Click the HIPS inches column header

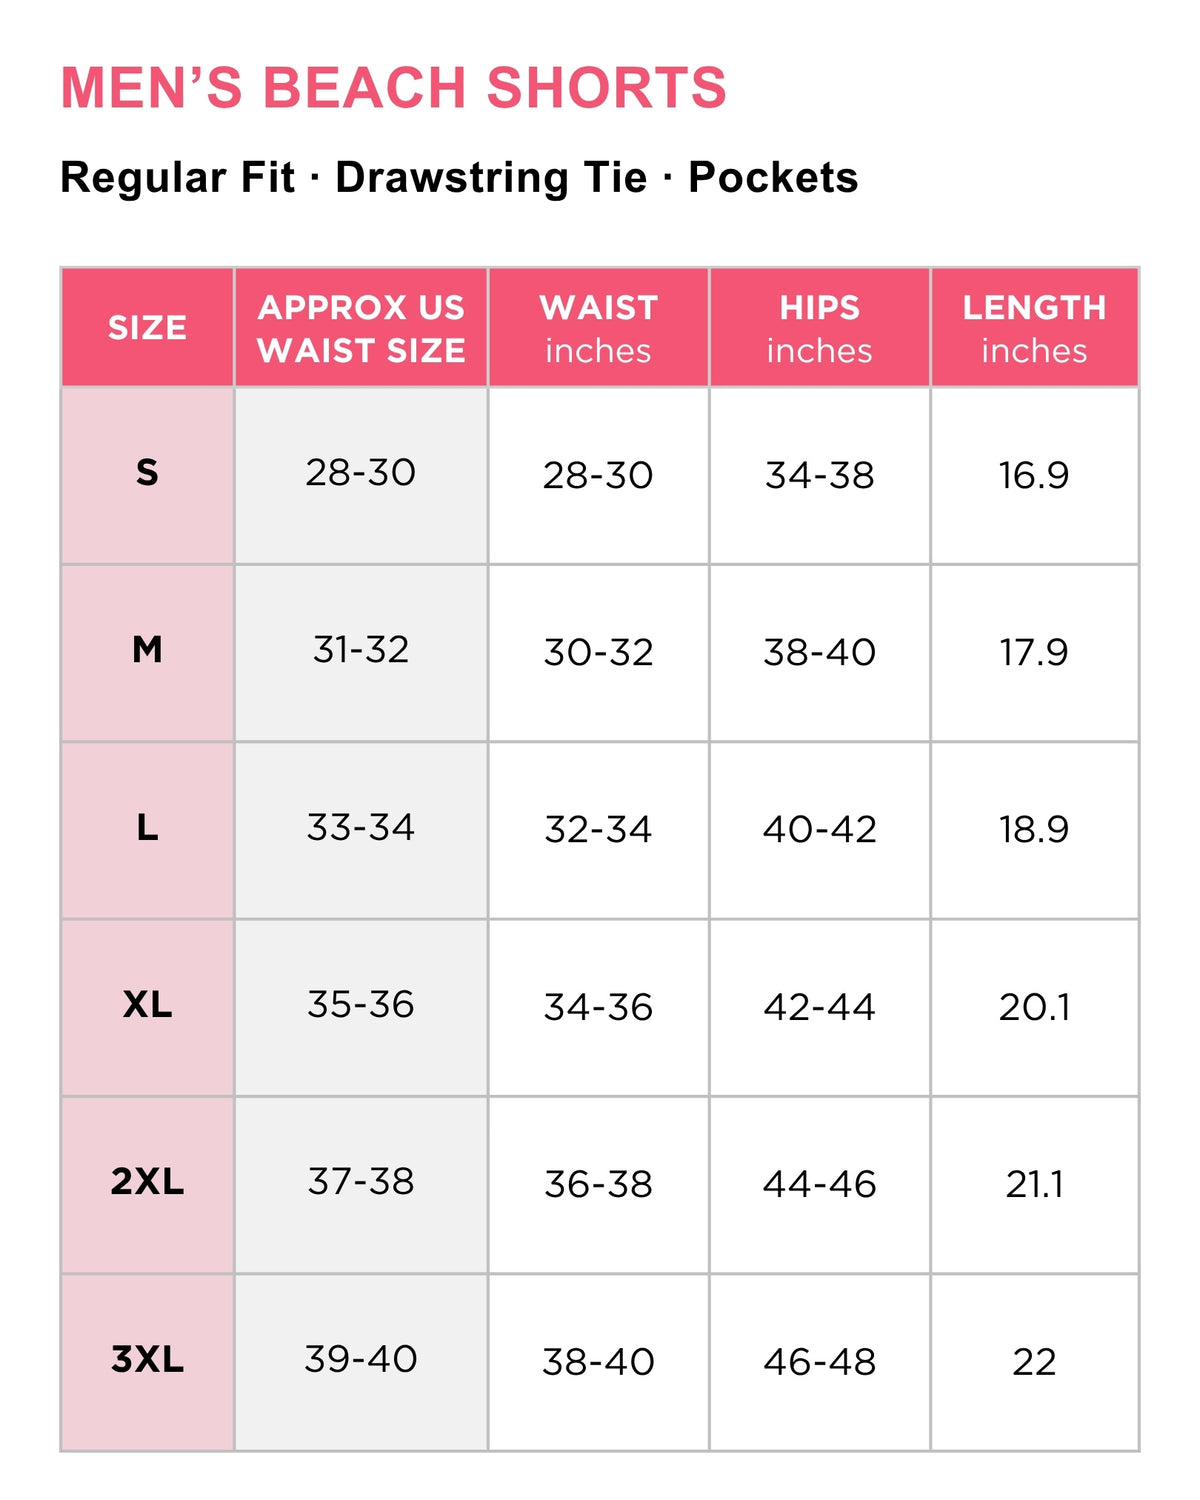[820, 327]
